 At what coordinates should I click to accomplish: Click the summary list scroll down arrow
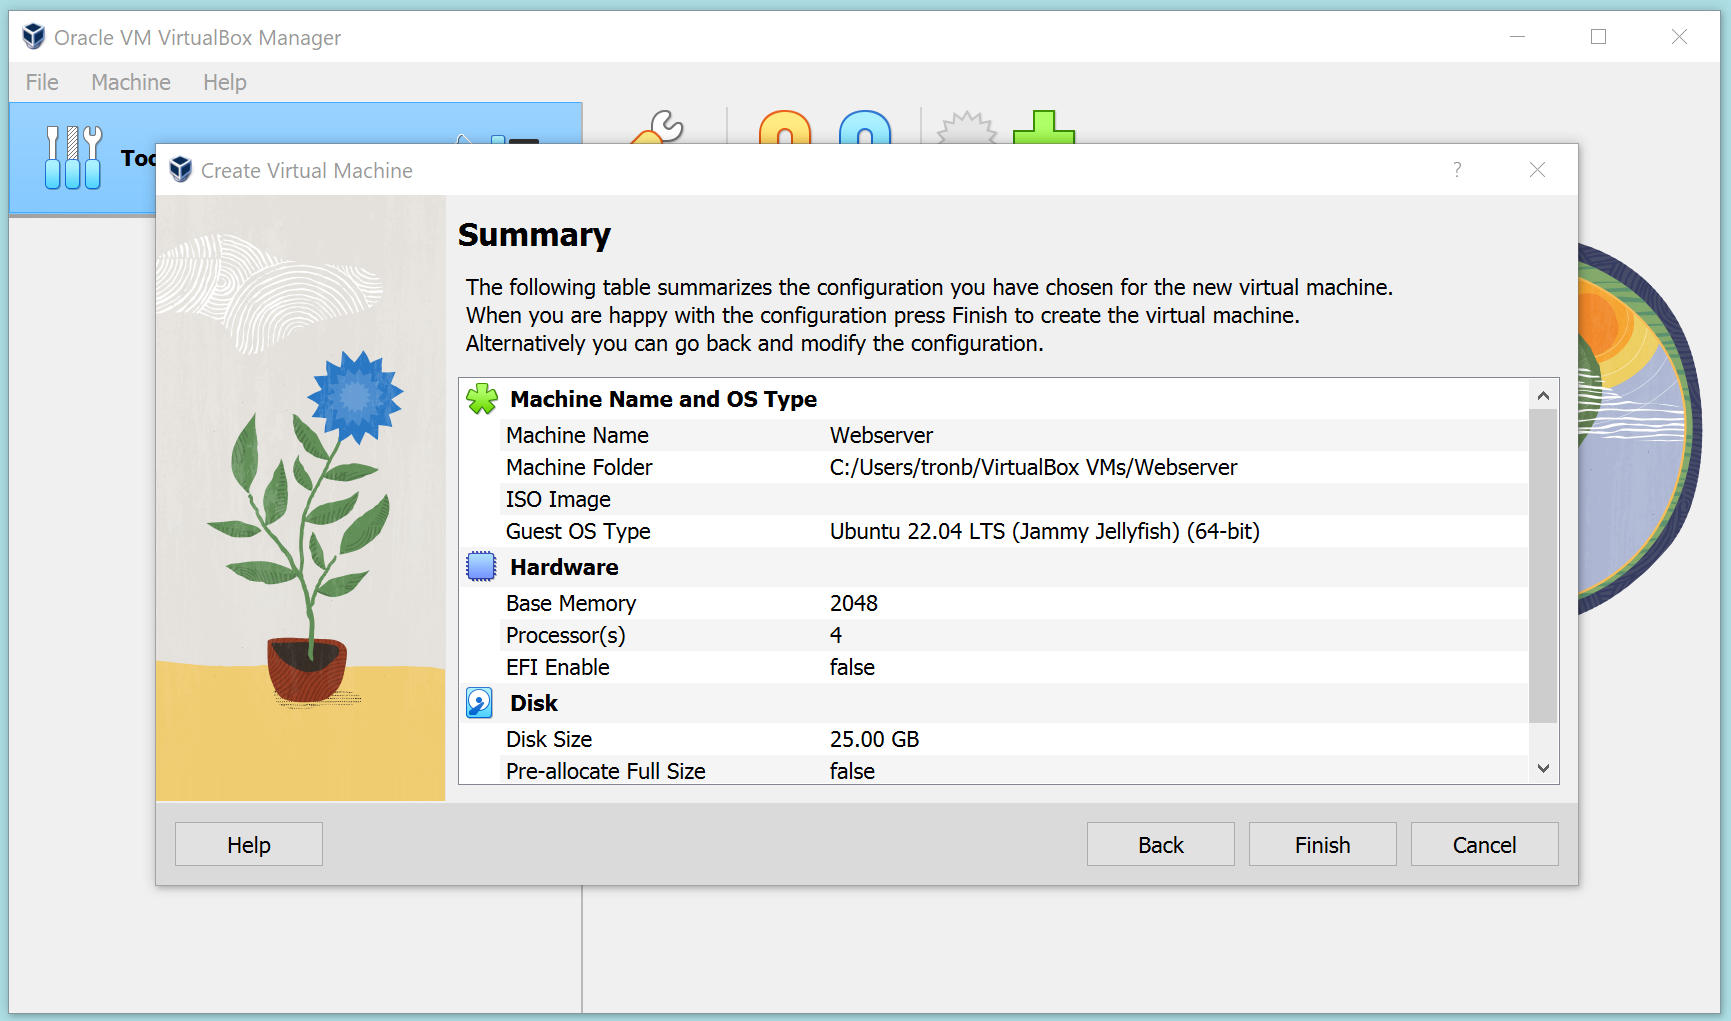pos(1543,769)
